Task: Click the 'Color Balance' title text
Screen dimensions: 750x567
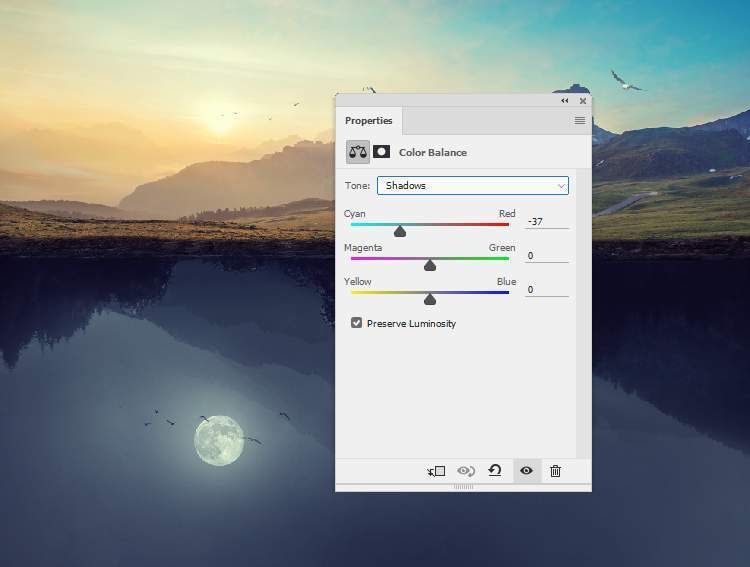Action: 433,153
